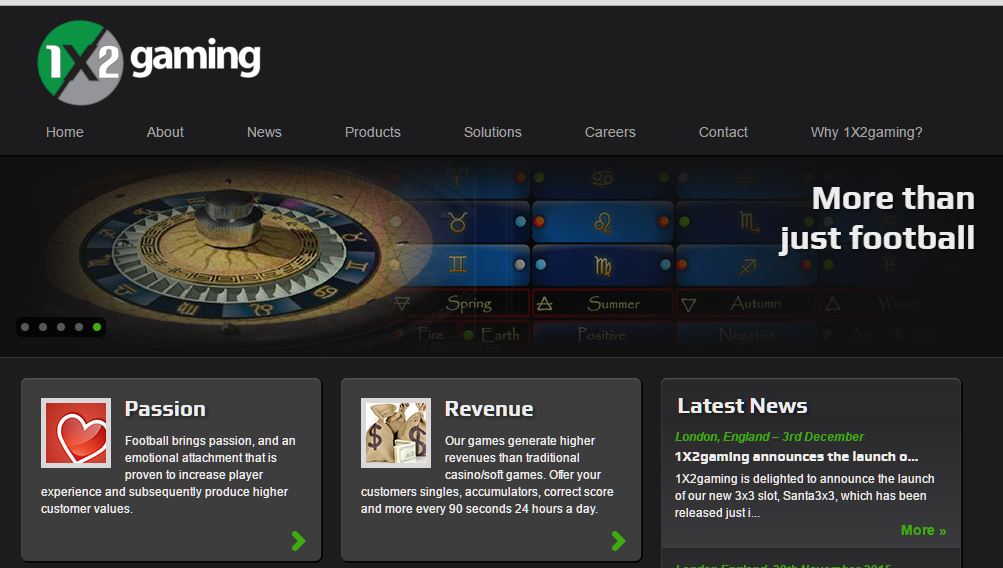The image size is (1003, 568).
Task: Open the Why 1X2gaming? page
Action: (866, 132)
